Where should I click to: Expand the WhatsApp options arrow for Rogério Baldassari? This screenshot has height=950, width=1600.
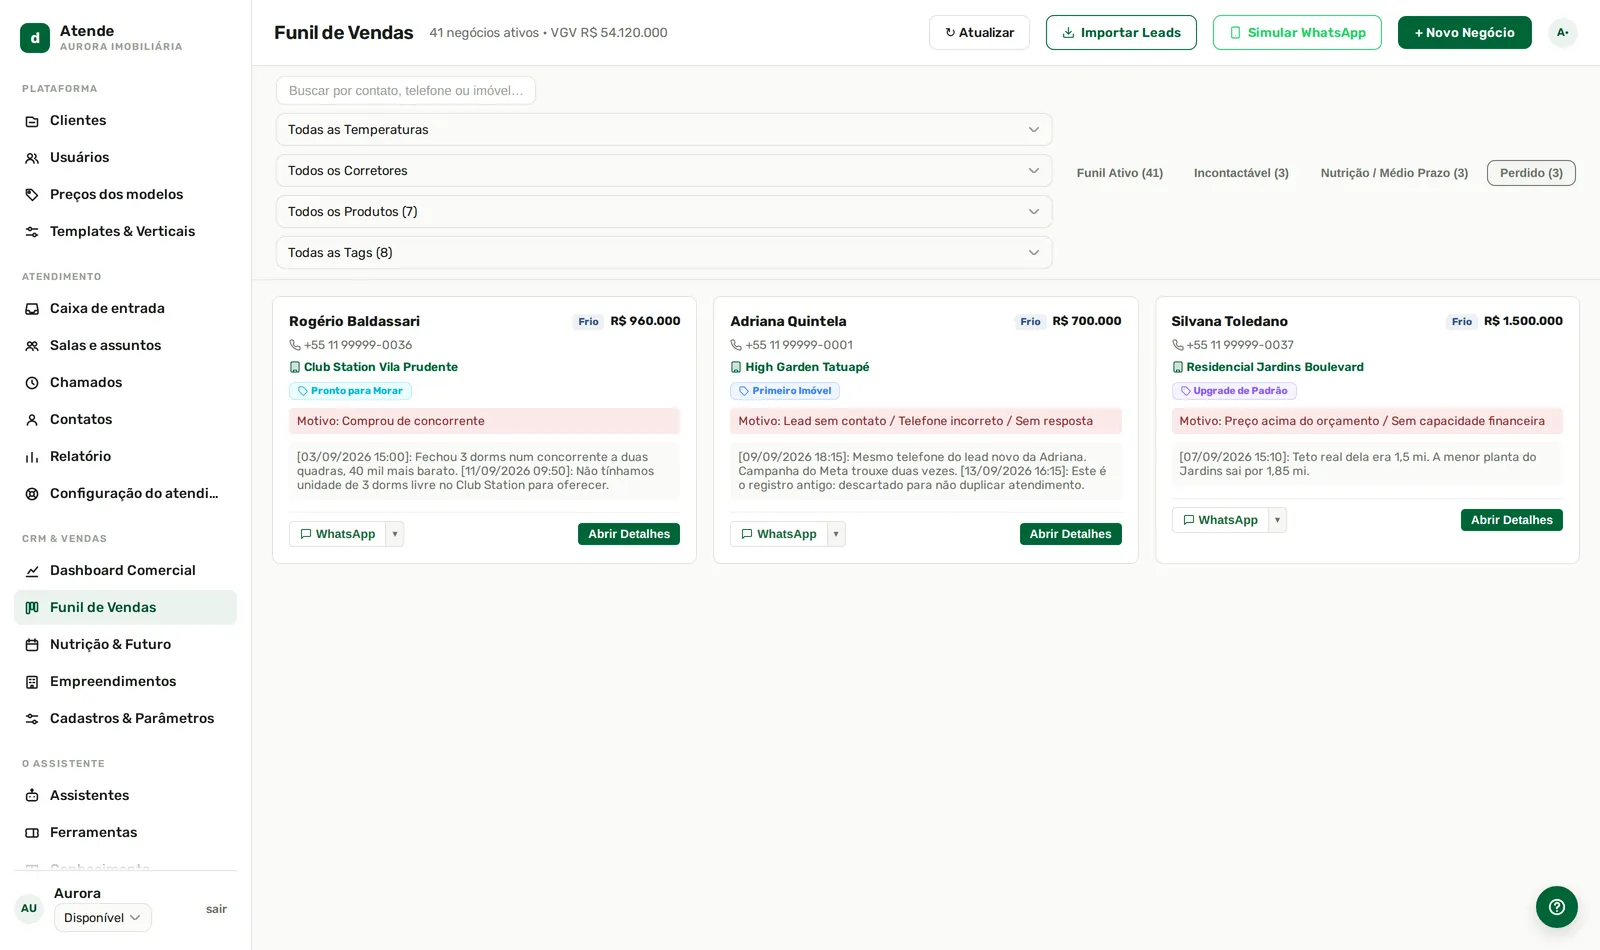395,534
